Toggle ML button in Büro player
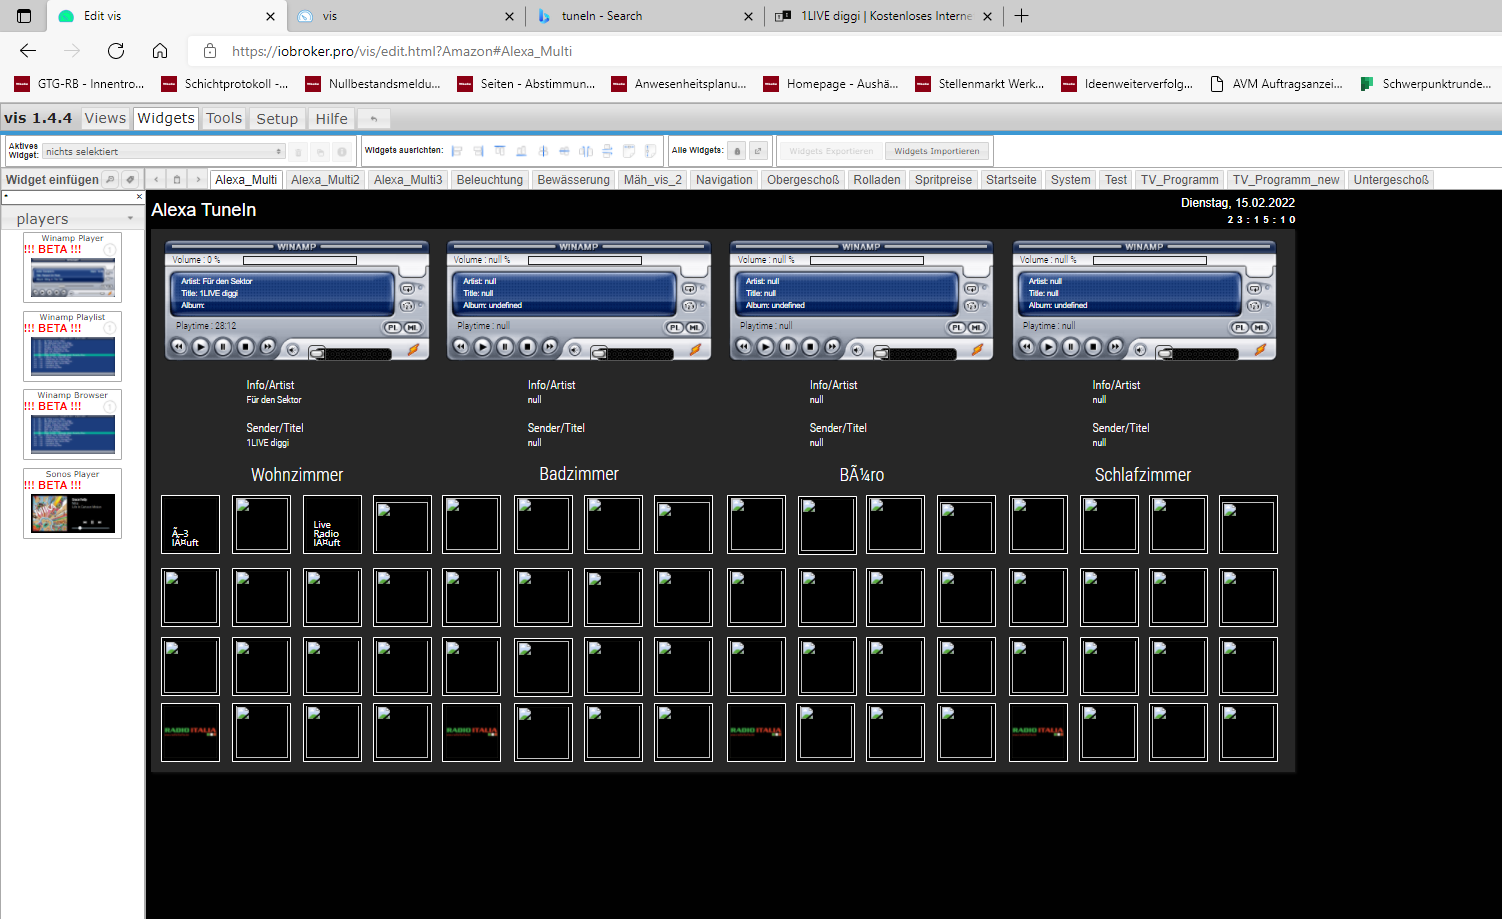 pyautogui.click(x=977, y=327)
